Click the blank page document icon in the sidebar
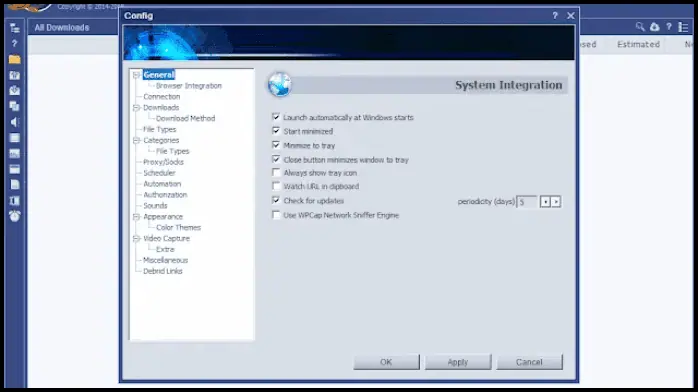This screenshot has width=698, height=392. click(14, 185)
